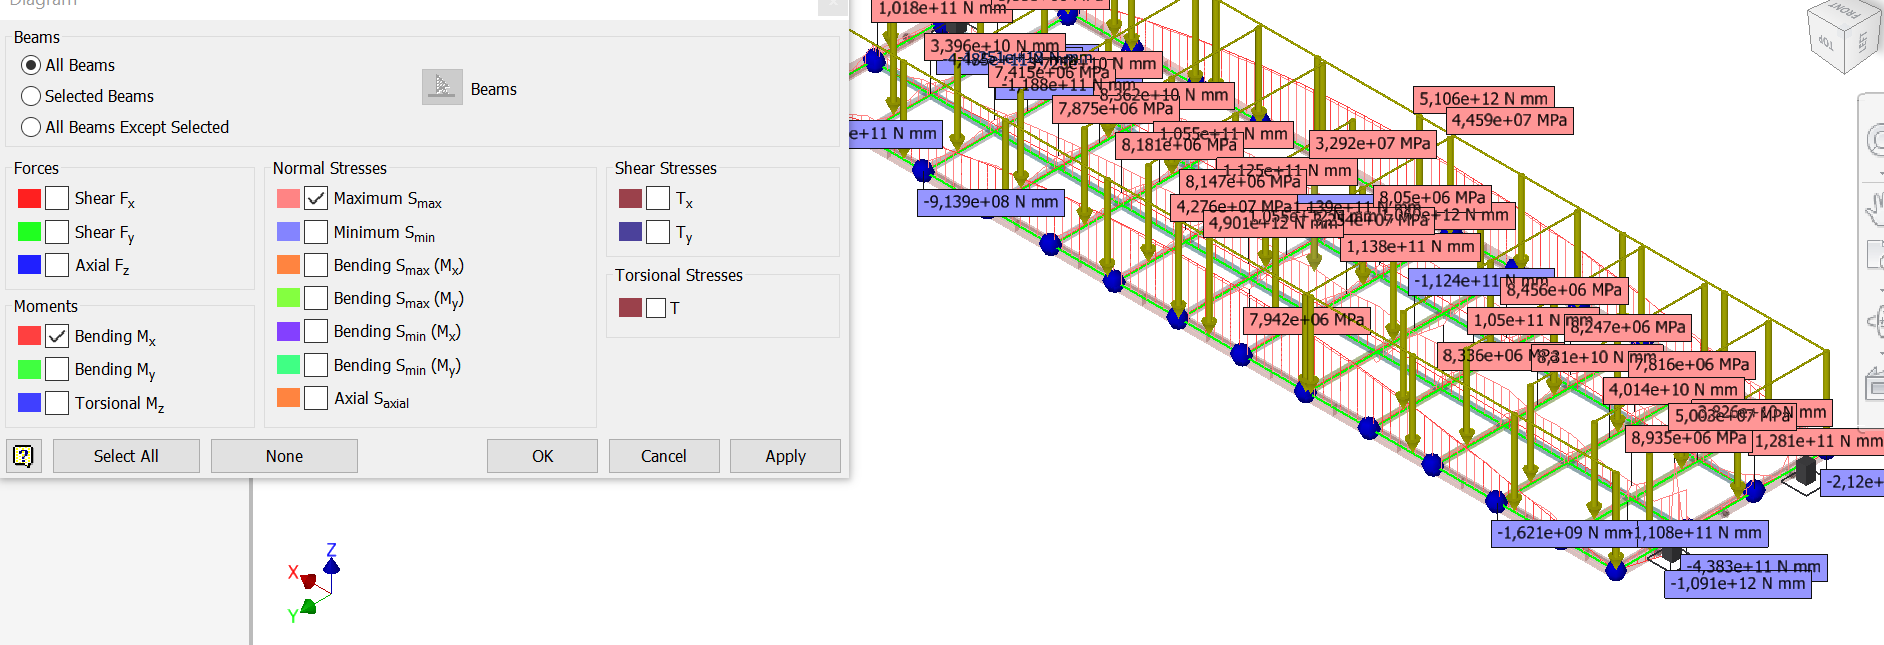Click the lavender Minimum Smin color swatch
Screen dimensions: 1884x645
click(x=288, y=232)
